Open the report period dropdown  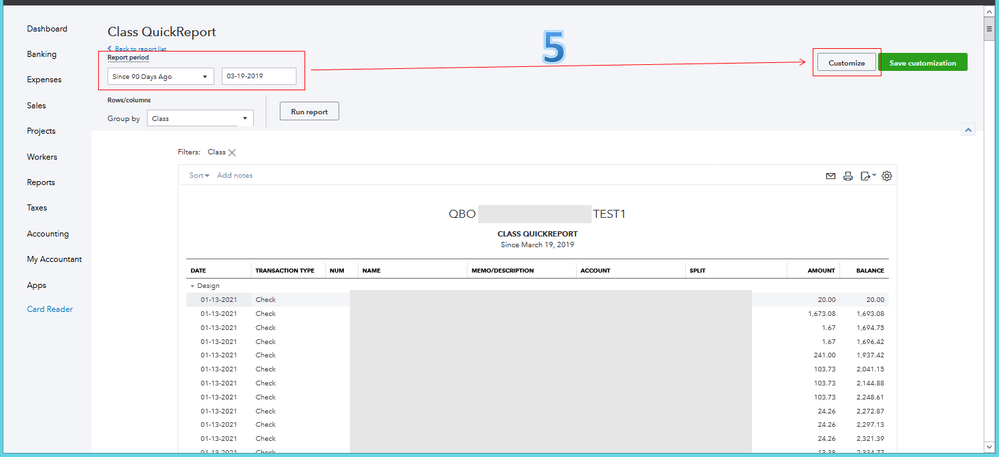(161, 76)
